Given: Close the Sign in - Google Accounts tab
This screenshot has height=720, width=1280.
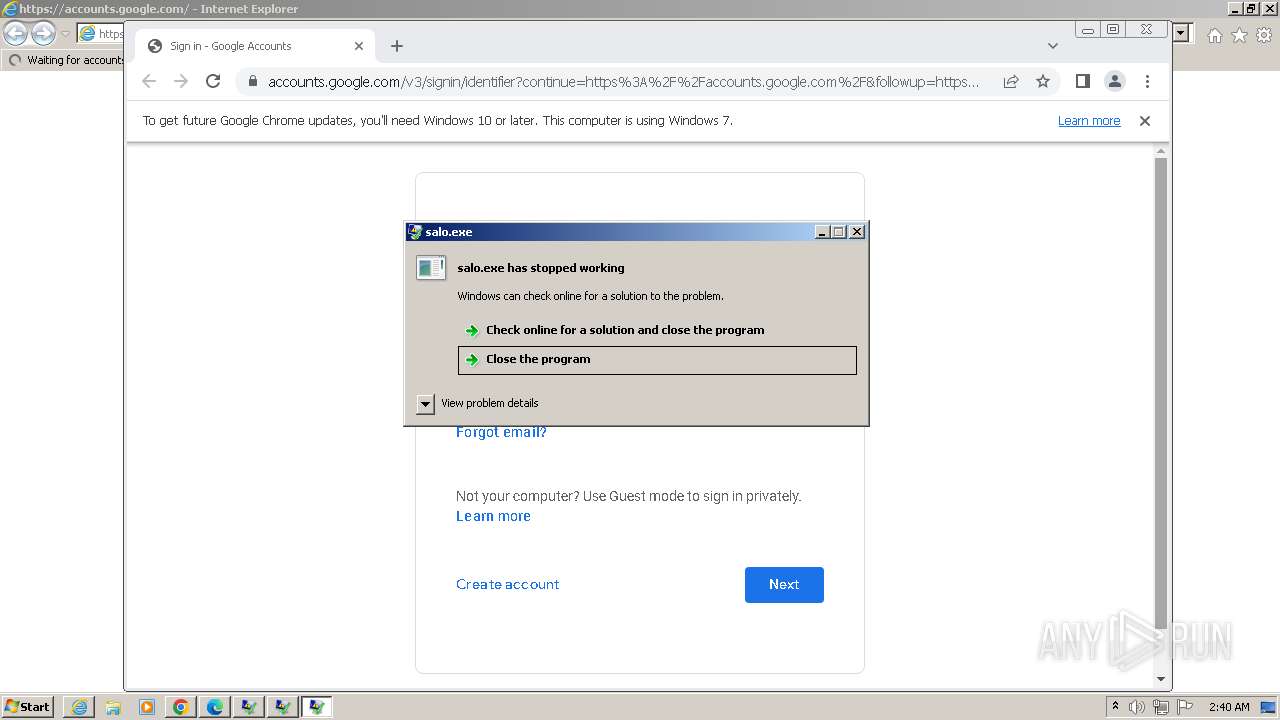Looking at the screenshot, I should click(x=359, y=46).
